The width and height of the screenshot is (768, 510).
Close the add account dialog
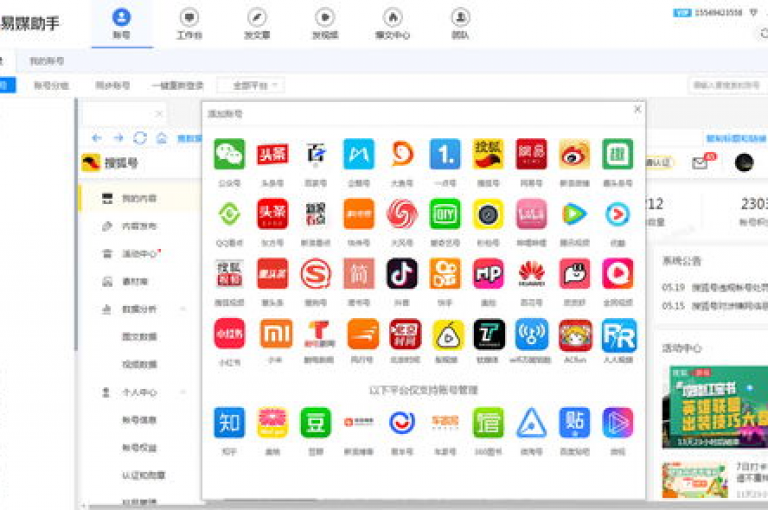[637, 109]
